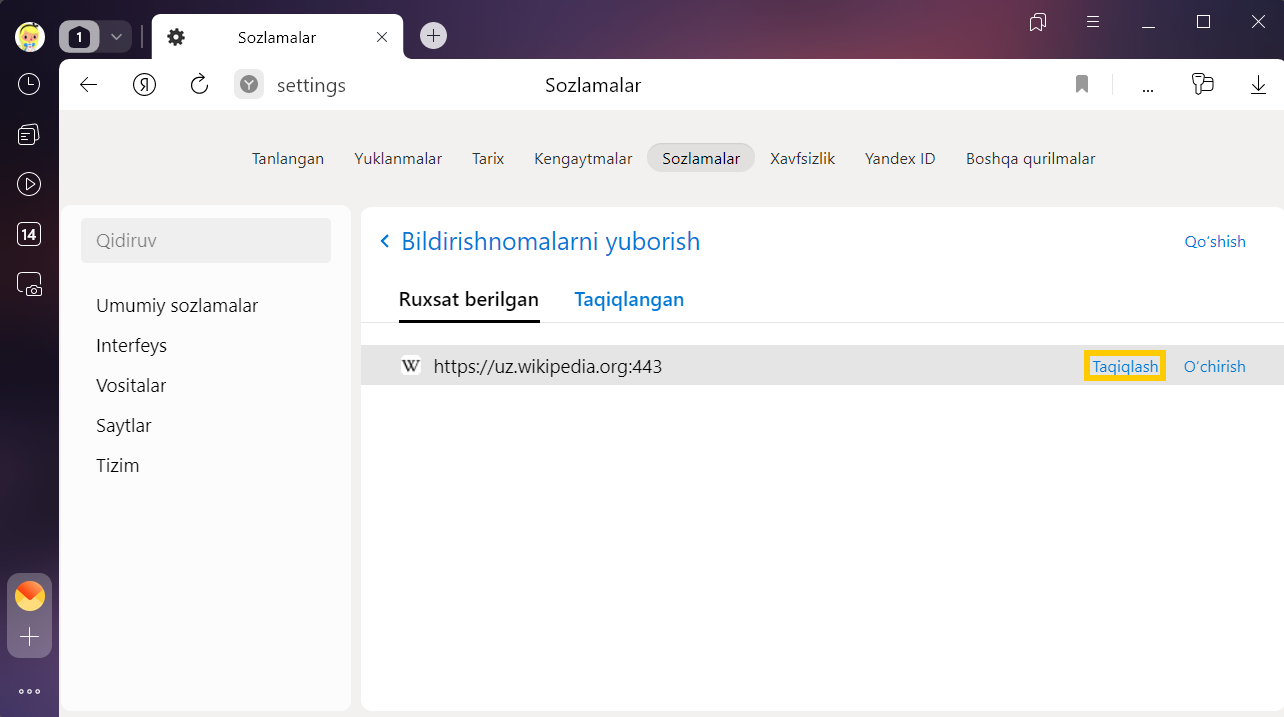
Task: Click the screenshot camera icon in sidebar
Action: (x=29, y=284)
